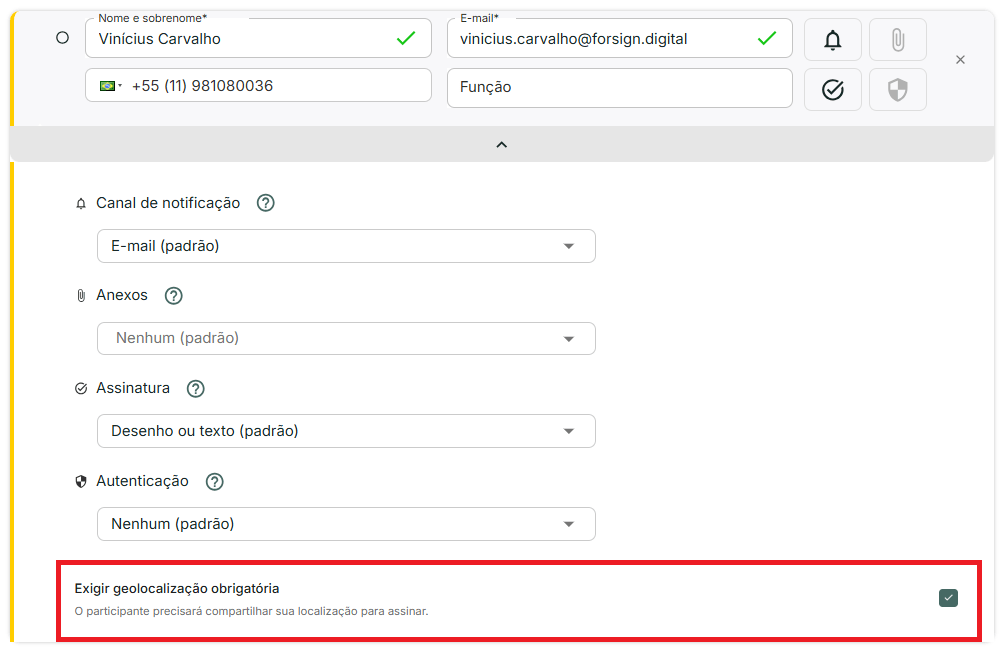
Task: Uncheck the Exigir geolocalização obrigatória checkbox
Action: [x=948, y=598]
